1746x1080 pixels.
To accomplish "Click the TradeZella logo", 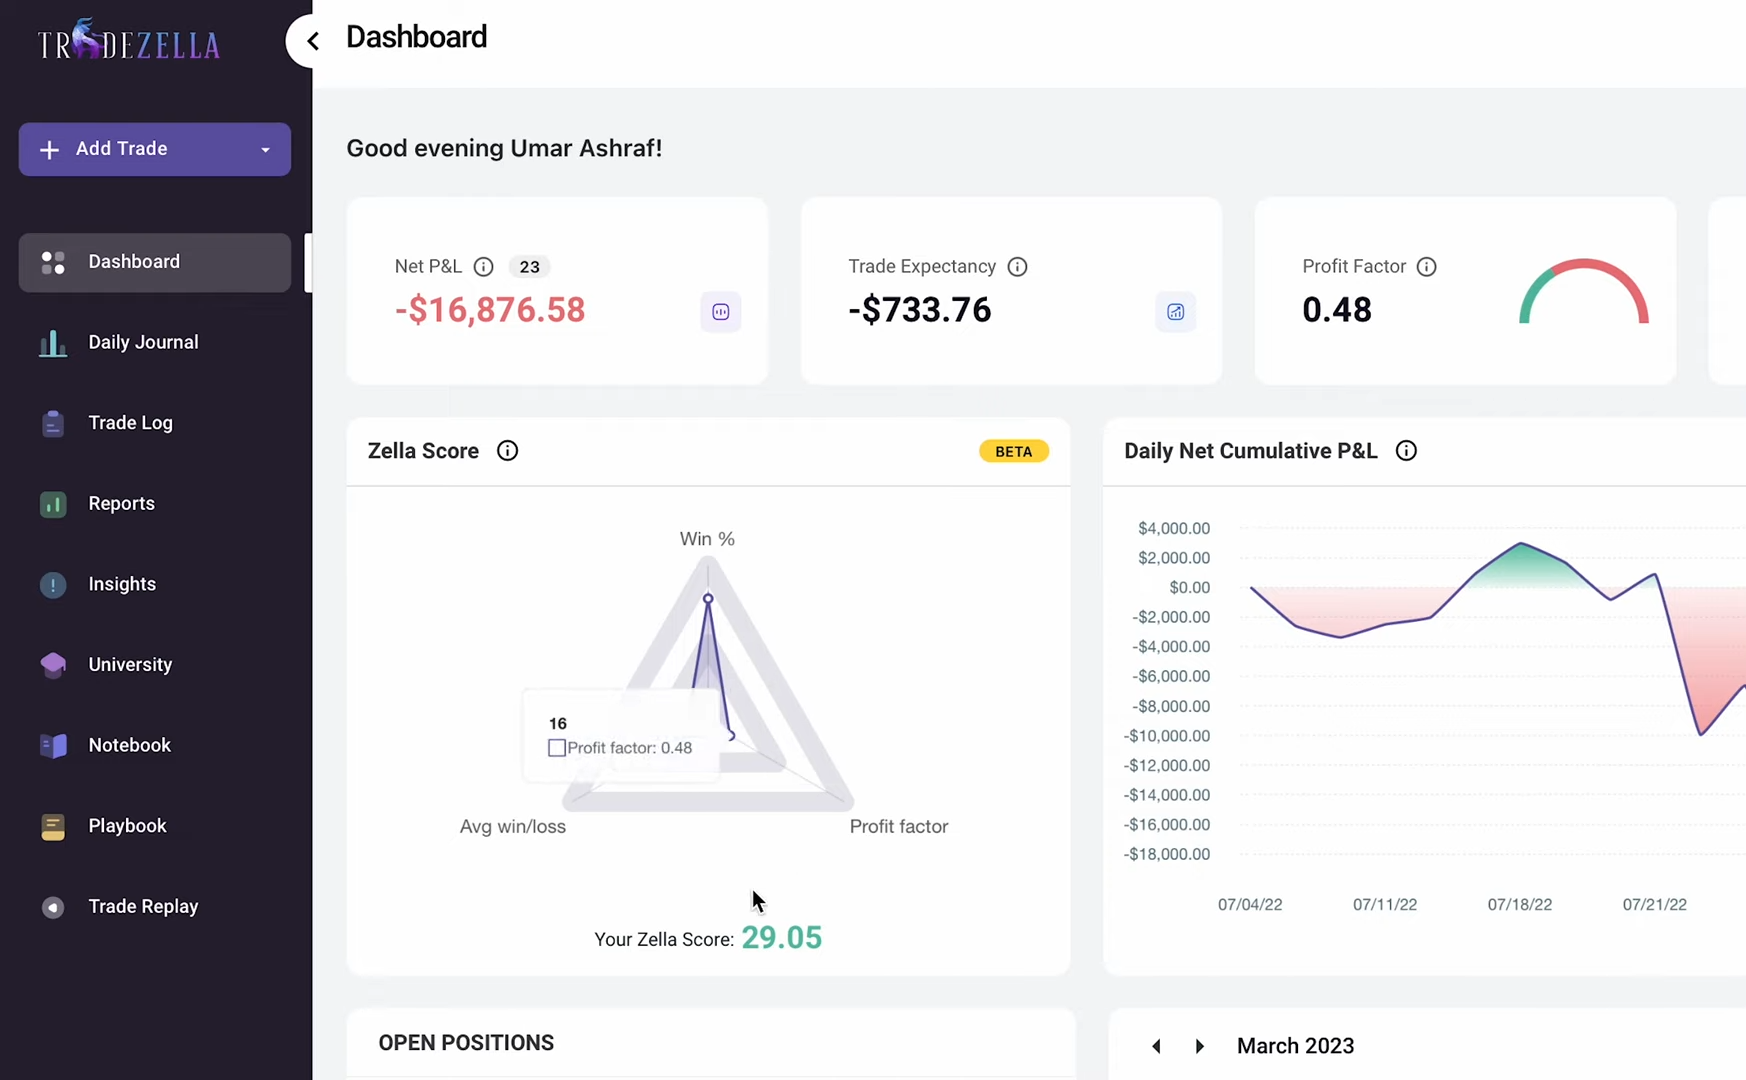I will (x=129, y=42).
